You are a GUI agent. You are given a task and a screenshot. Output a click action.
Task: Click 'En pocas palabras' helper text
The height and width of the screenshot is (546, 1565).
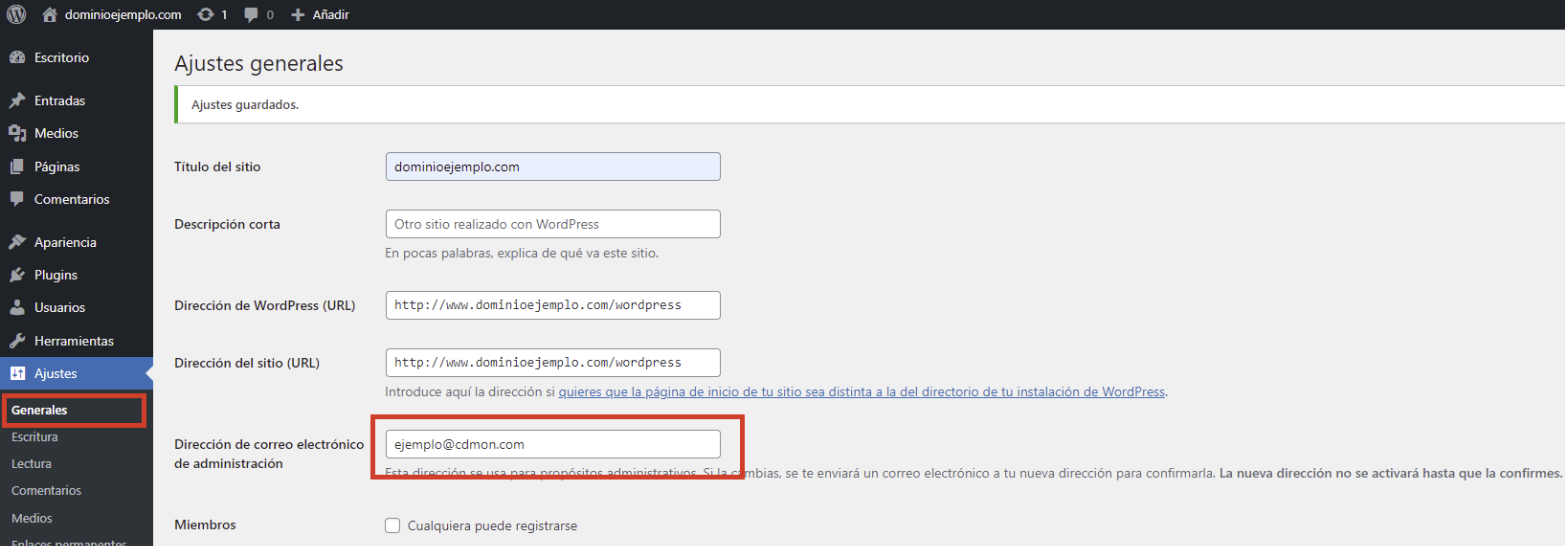(522, 253)
